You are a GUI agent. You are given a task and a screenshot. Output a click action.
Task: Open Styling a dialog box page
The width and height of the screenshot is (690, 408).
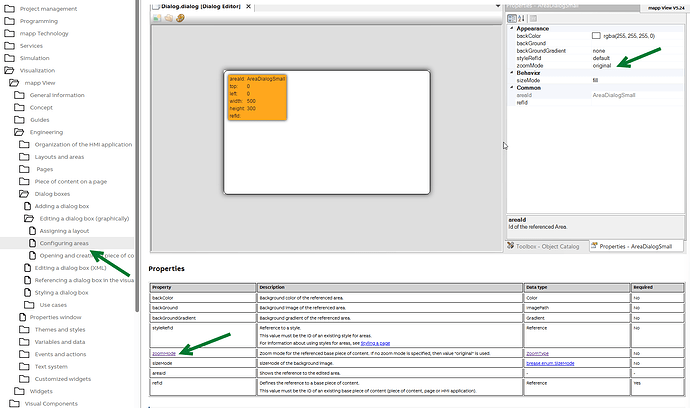point(62,292)
